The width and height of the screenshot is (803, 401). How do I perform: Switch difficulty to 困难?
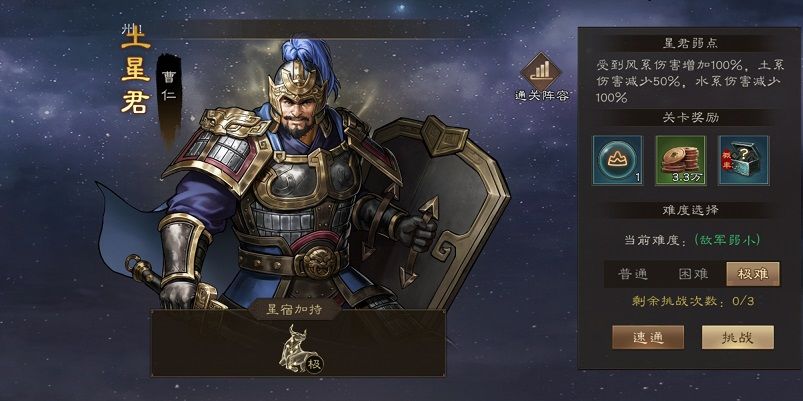pos(693,274)
